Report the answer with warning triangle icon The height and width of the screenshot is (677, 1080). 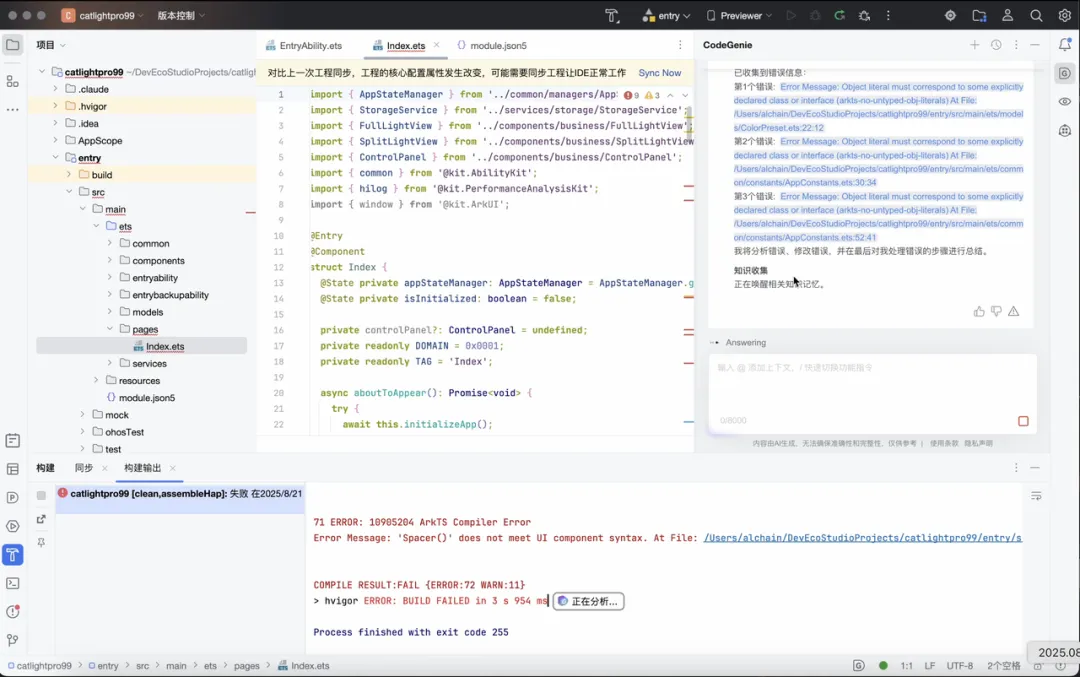(1013, 312)
